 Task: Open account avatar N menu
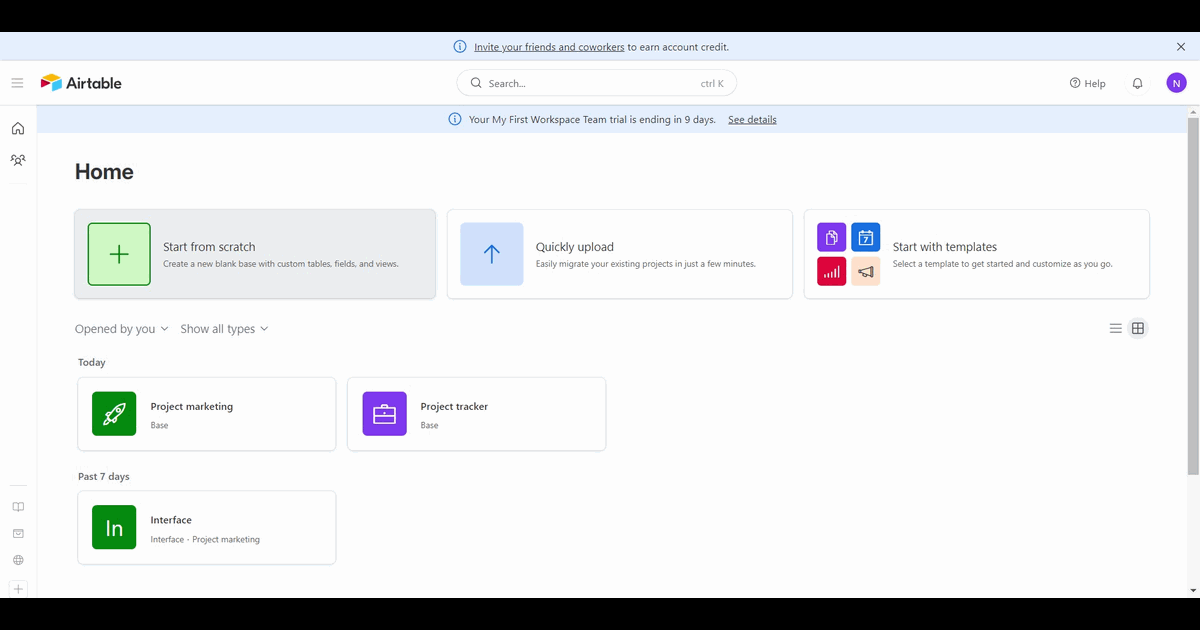pos(1176,83)
